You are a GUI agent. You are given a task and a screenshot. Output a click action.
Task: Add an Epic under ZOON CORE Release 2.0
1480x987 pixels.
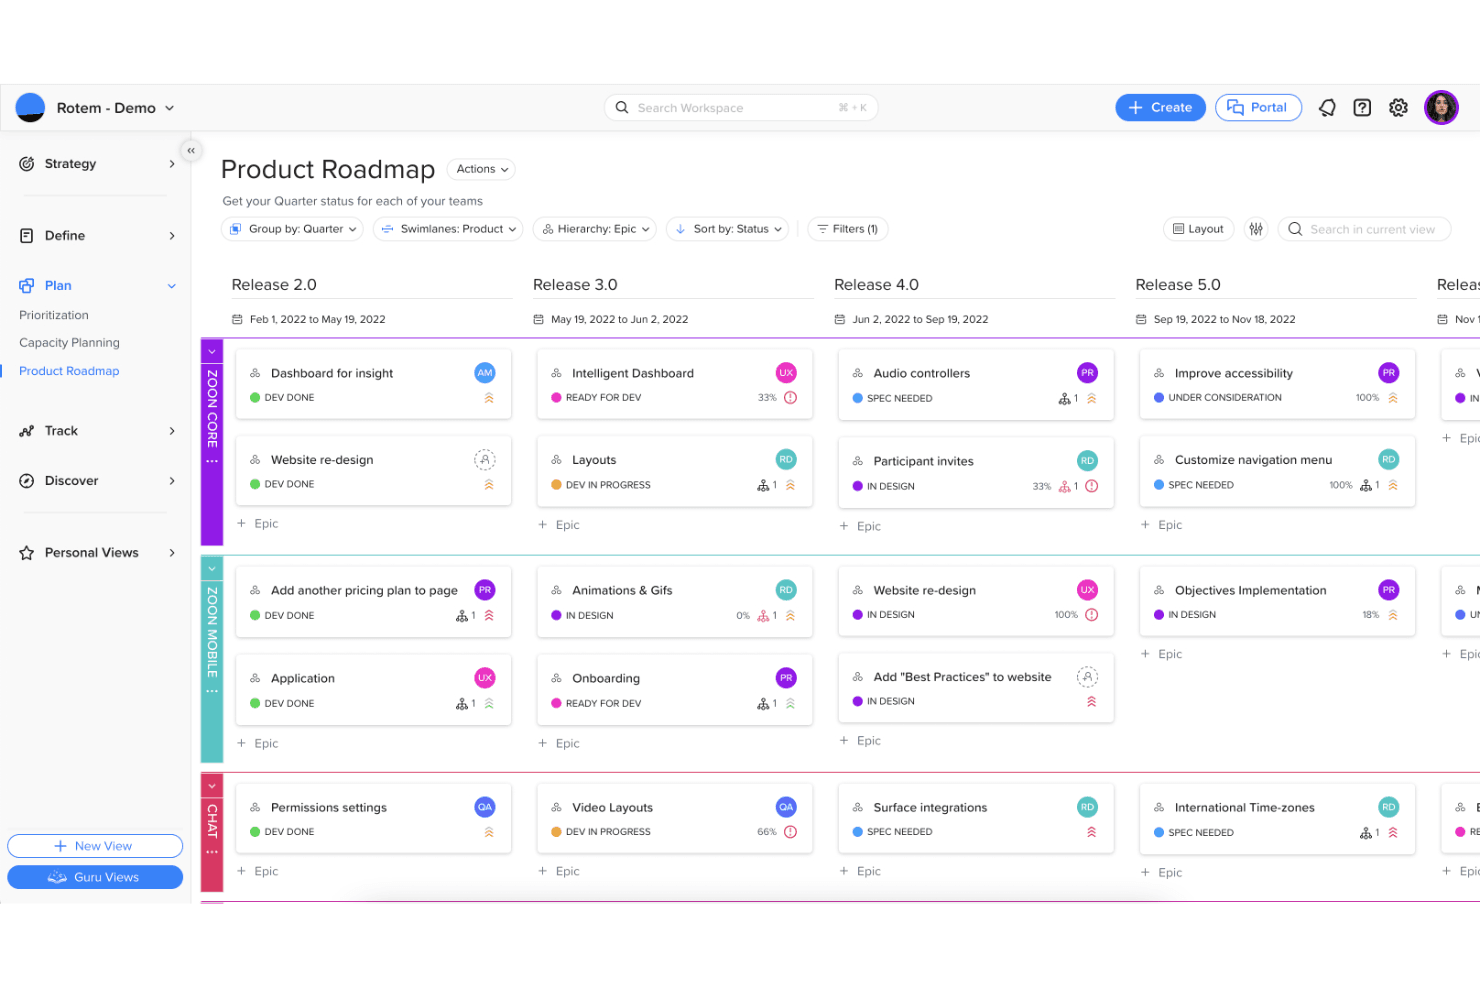(258, 524)
